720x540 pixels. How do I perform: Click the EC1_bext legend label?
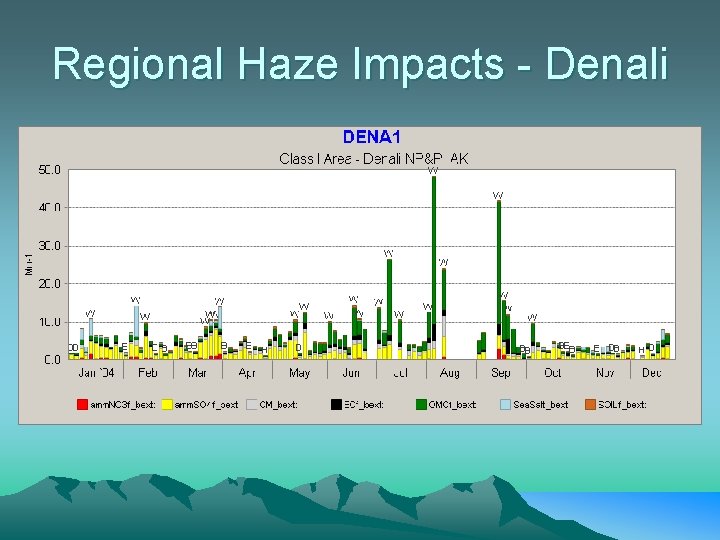pos(364,405)
